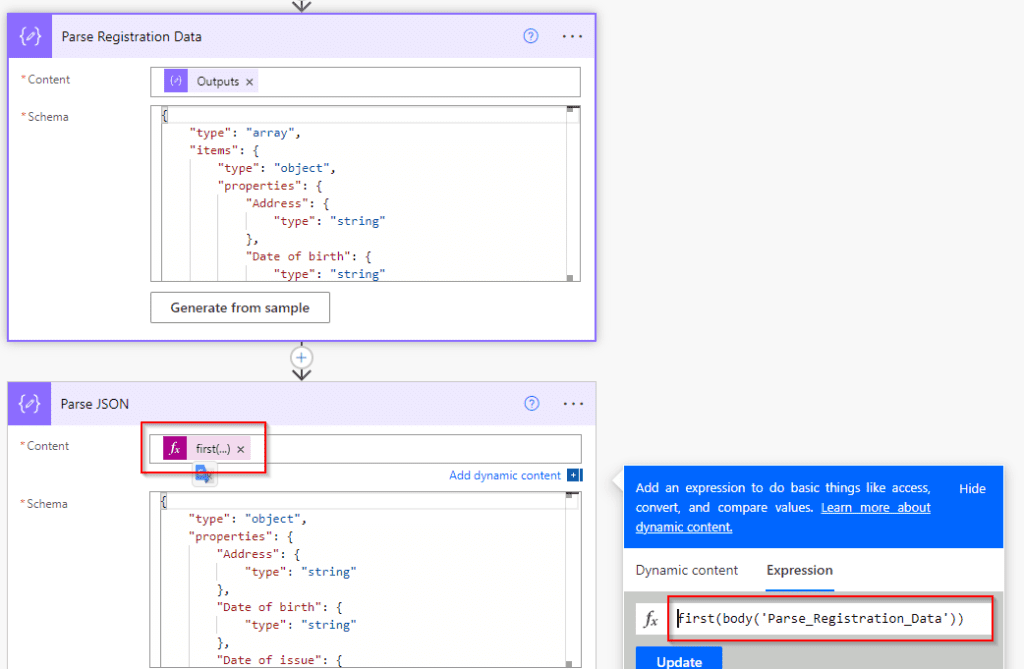Image resolution: width=1024 pixels, height=669 pixels.
Task: Click the Parse Registration Data action icon
Action: pos(29,35)
